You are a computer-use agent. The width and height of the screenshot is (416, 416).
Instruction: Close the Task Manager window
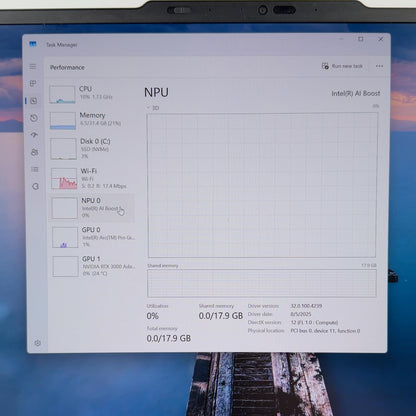(381, 39)
